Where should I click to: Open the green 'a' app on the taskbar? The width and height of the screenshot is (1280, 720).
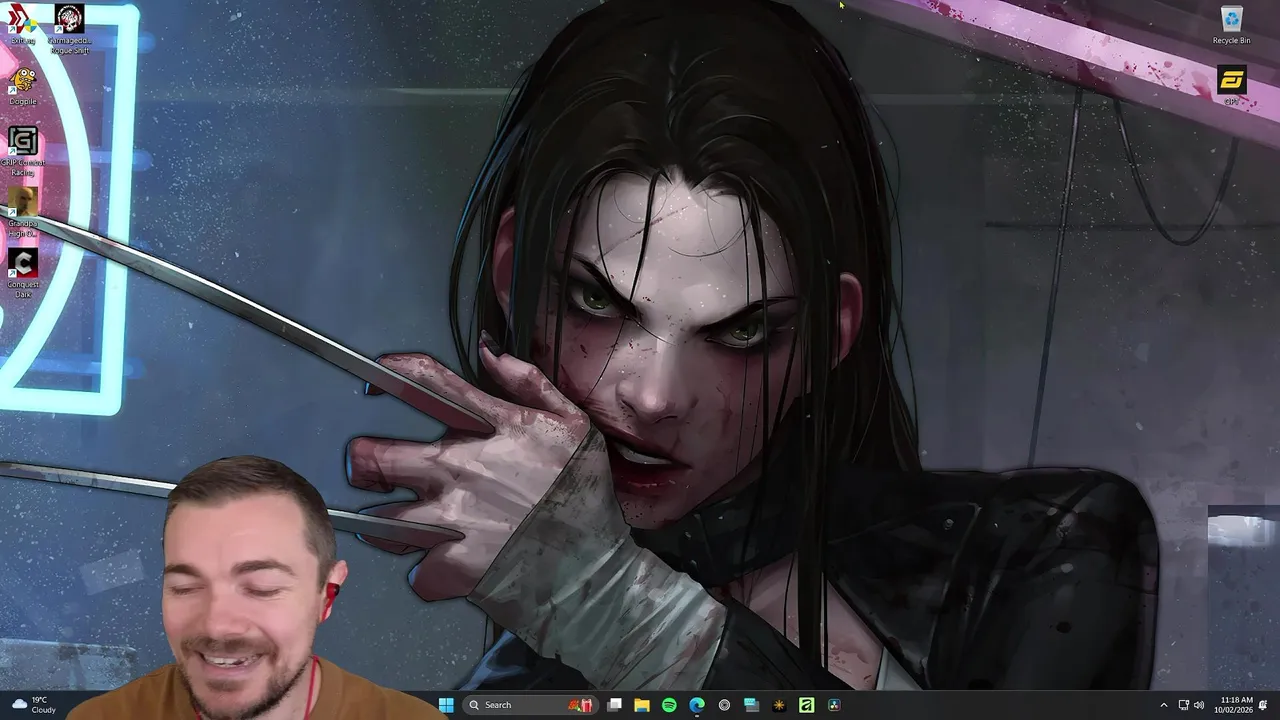pyautogui.click(x=806, y=705)
